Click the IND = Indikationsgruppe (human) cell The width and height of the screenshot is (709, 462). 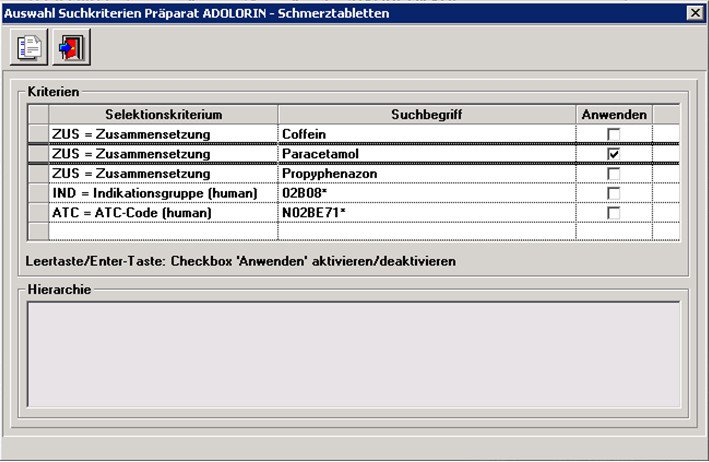coord(163,193)
